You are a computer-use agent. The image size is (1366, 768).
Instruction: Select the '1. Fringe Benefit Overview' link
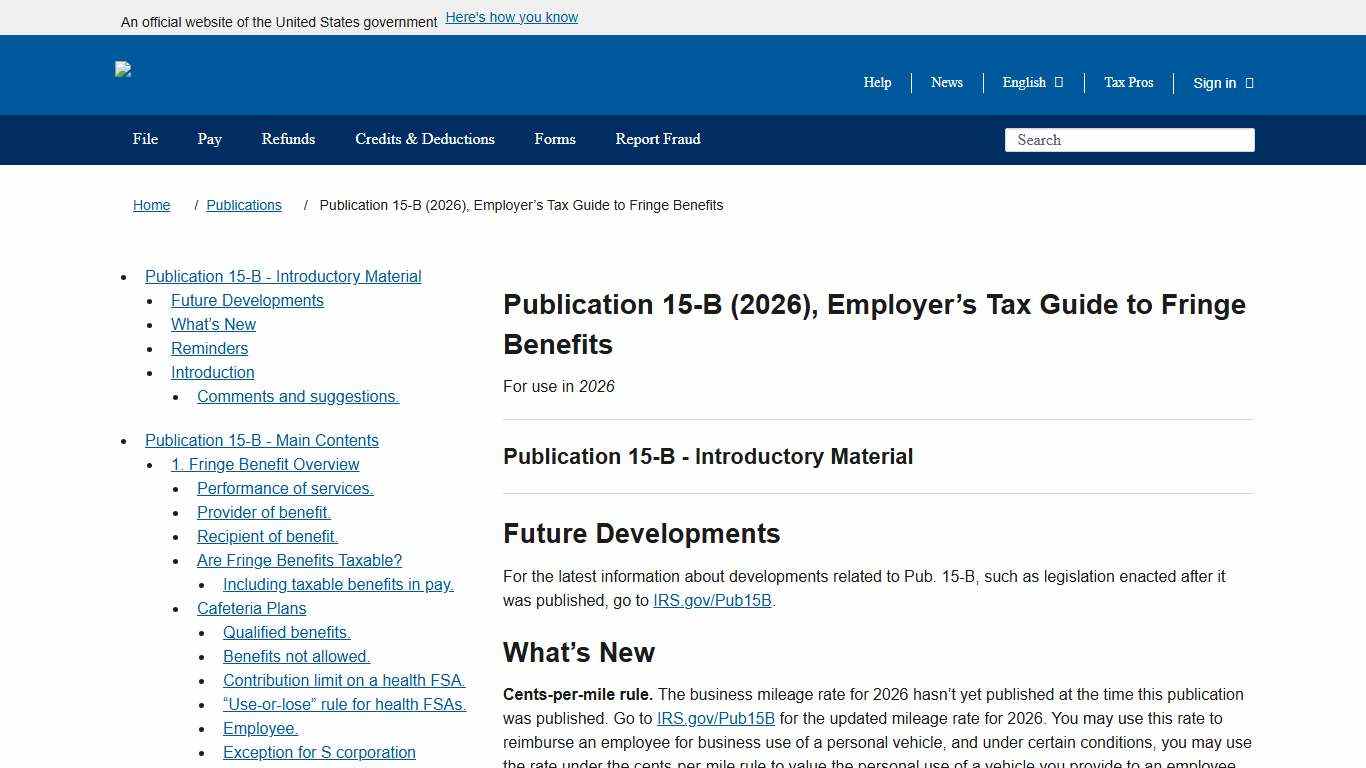click(x=265, y=464)
